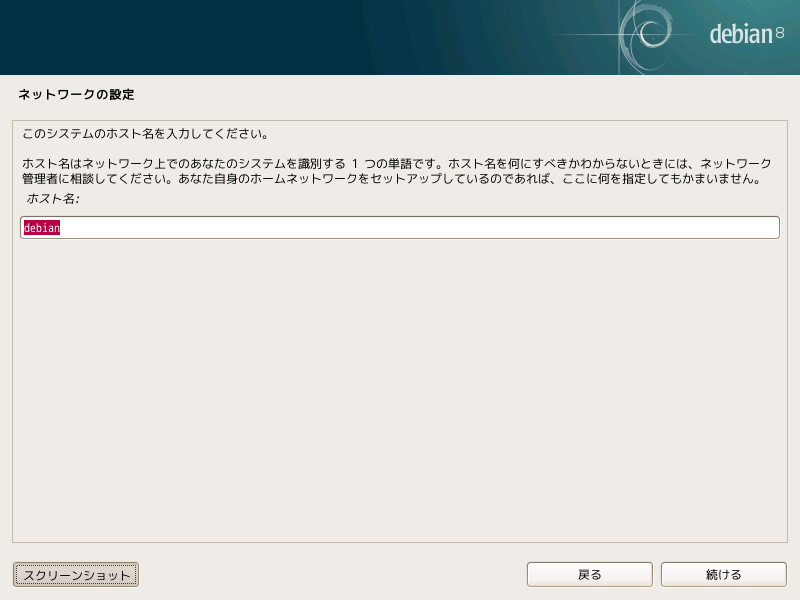Click the ホスト名: field label
Image resolution: width=800 pixels, height=600 pixels.
point(53,200)
